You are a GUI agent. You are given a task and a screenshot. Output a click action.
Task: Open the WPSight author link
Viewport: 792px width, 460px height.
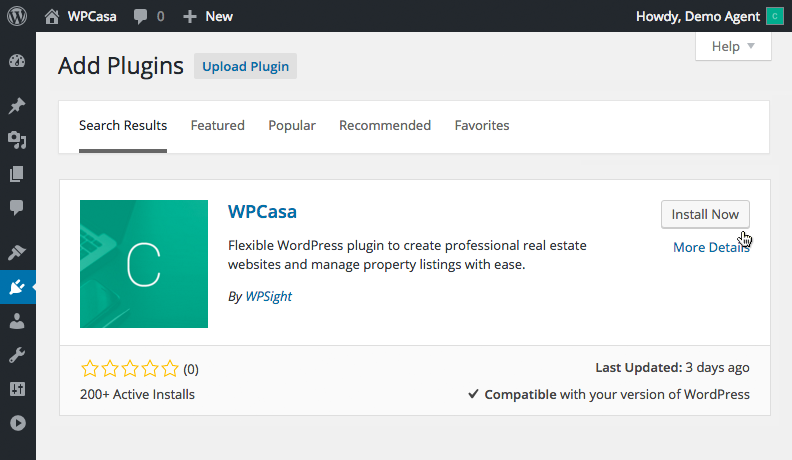pyautogui.click(x=269, y=296)
